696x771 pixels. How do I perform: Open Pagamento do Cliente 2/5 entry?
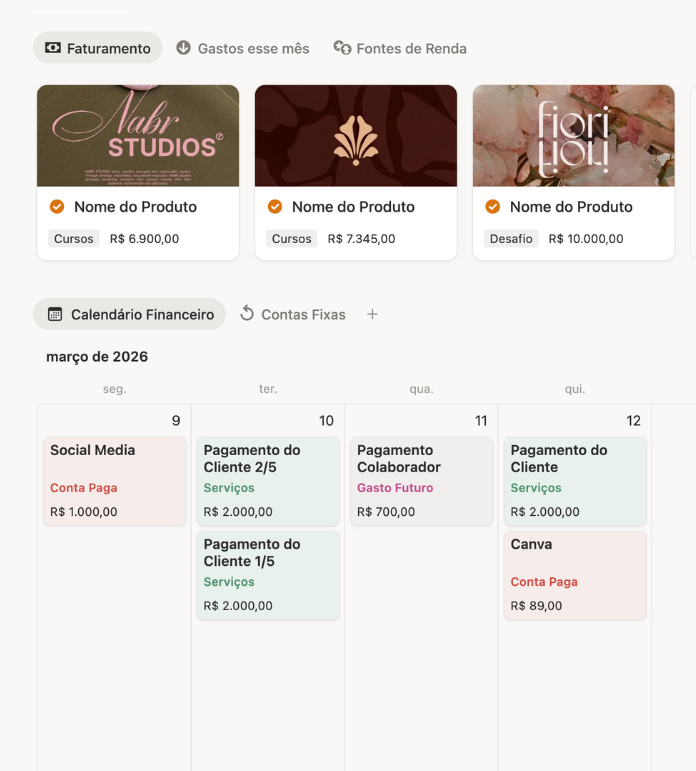pos(268,481)
